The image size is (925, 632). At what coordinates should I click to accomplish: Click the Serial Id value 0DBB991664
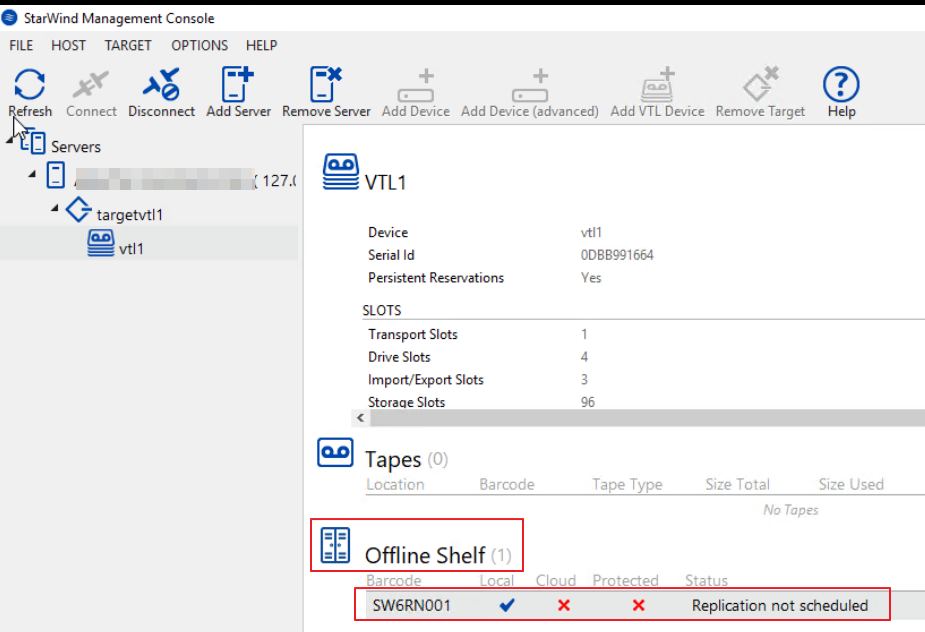[617, 255]
